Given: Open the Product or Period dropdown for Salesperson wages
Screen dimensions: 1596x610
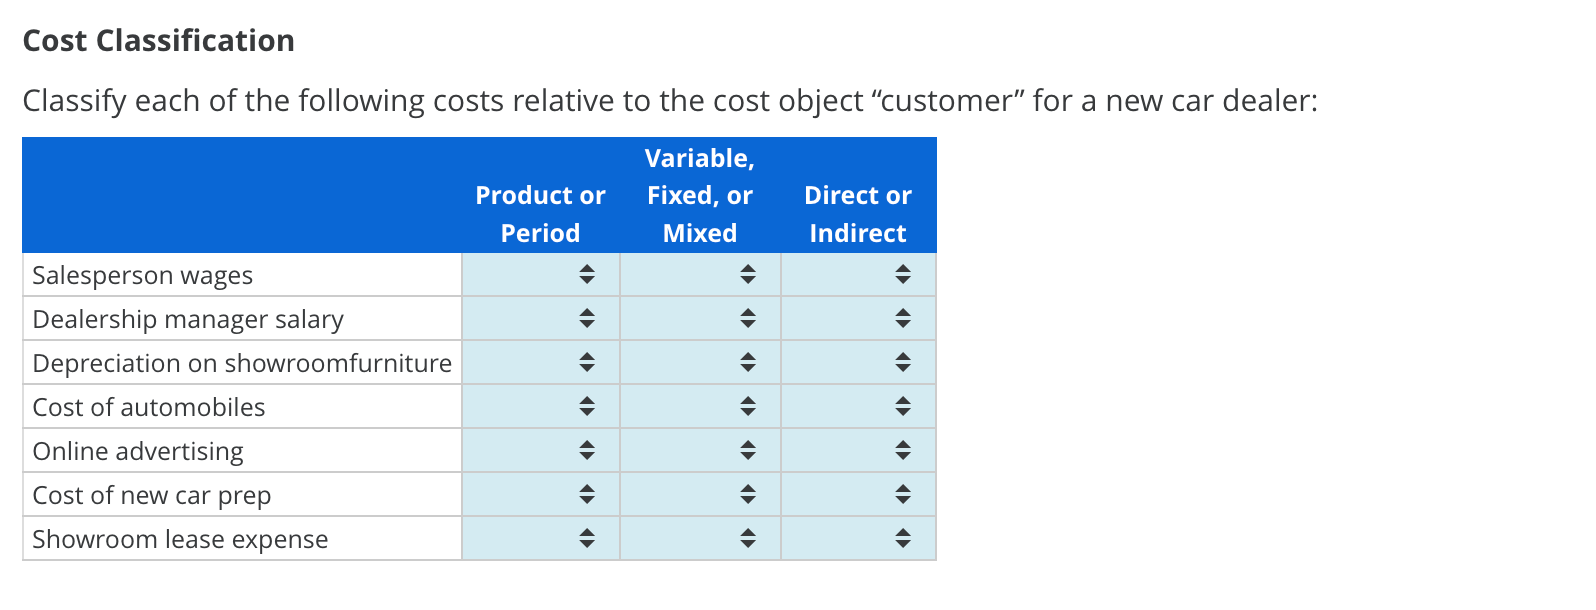Looking at the screenshot, I should 586,274.
